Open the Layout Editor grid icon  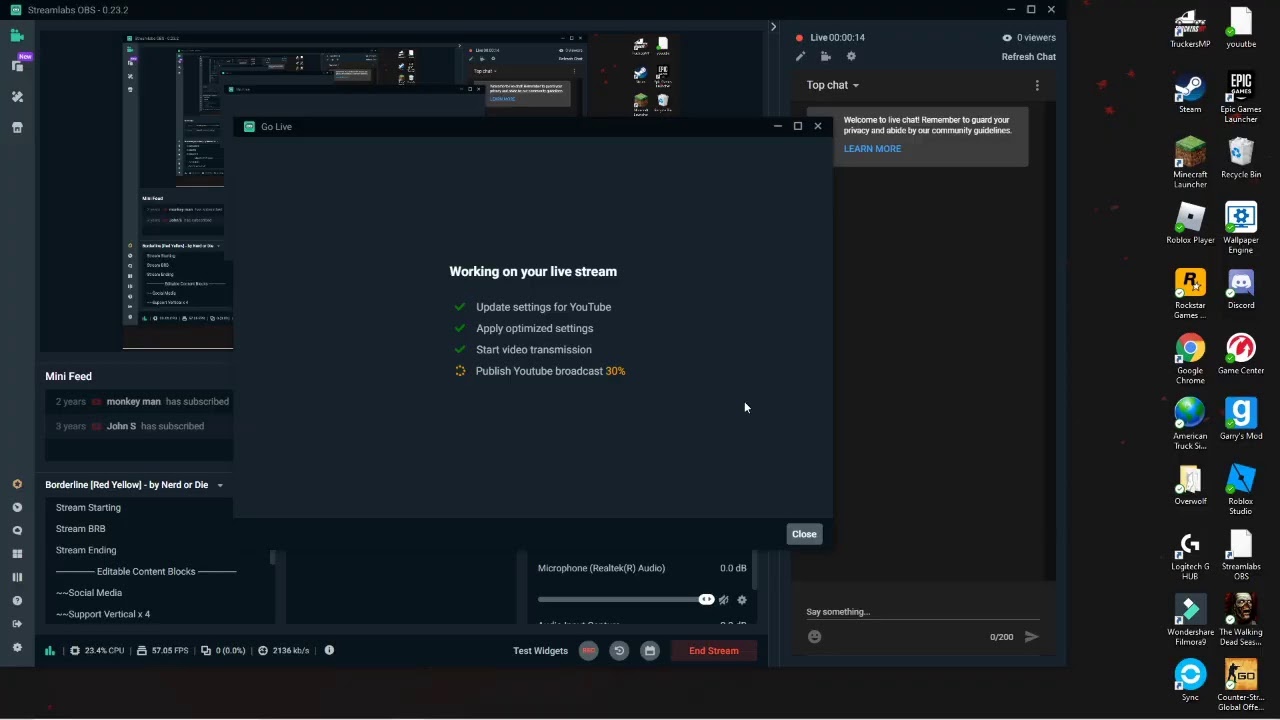(17, 554)
